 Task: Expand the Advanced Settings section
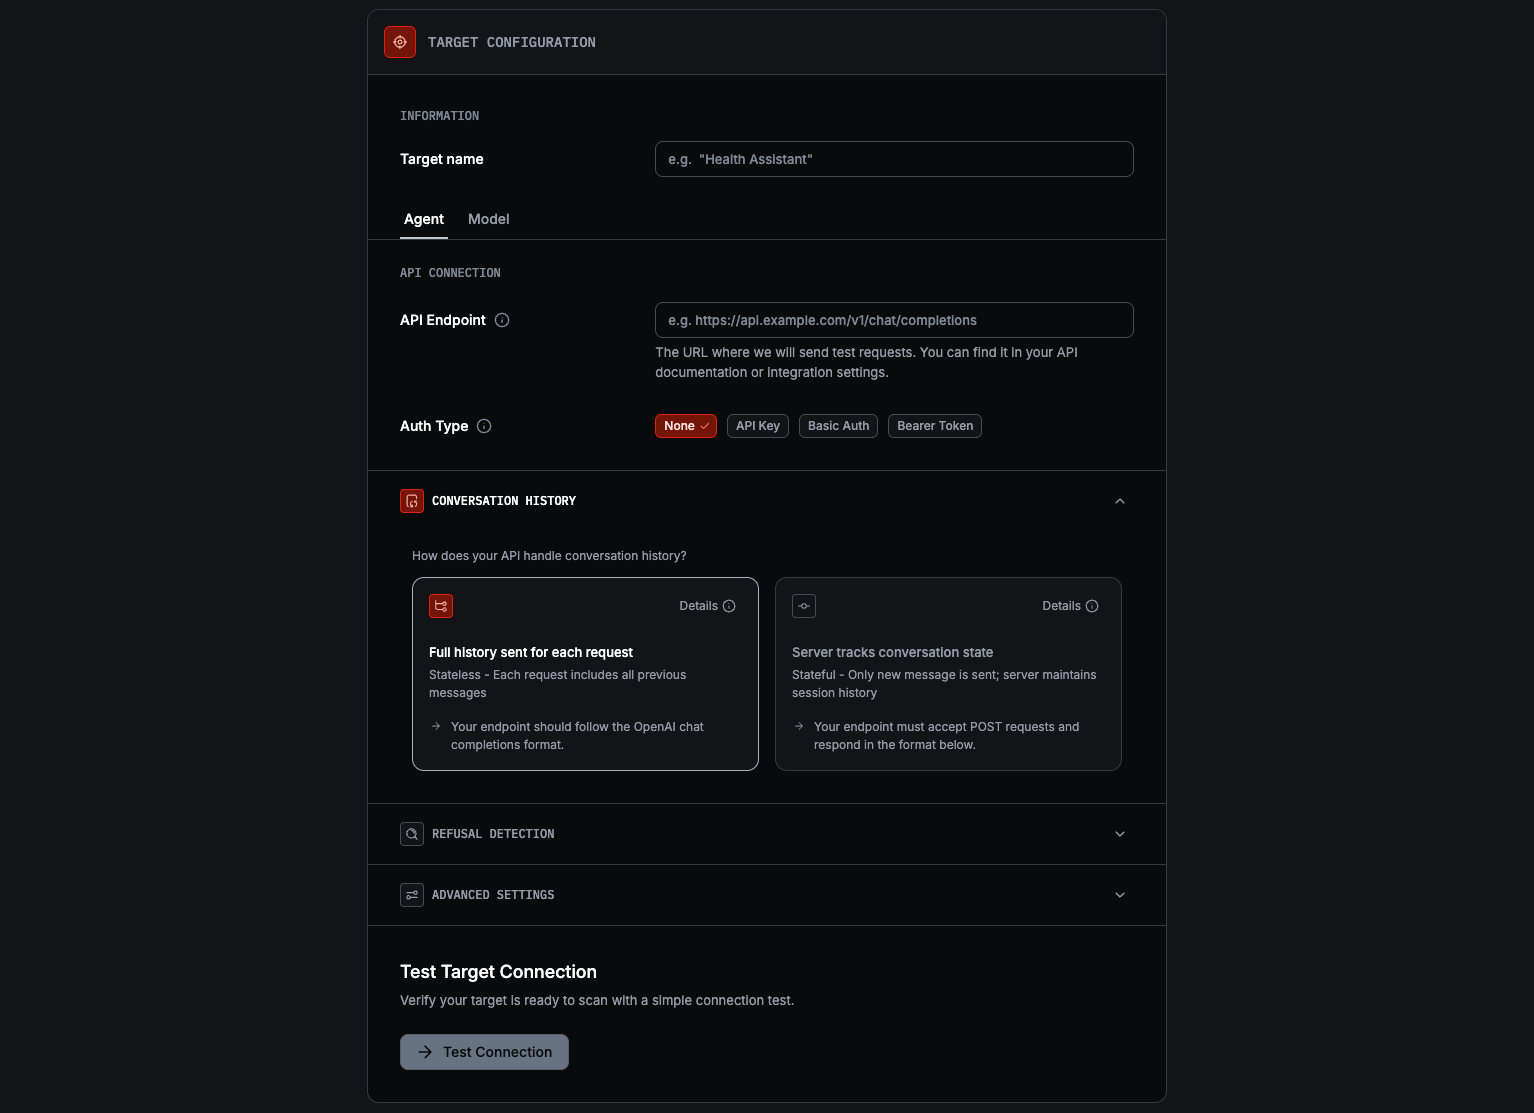pos(1119,895)
